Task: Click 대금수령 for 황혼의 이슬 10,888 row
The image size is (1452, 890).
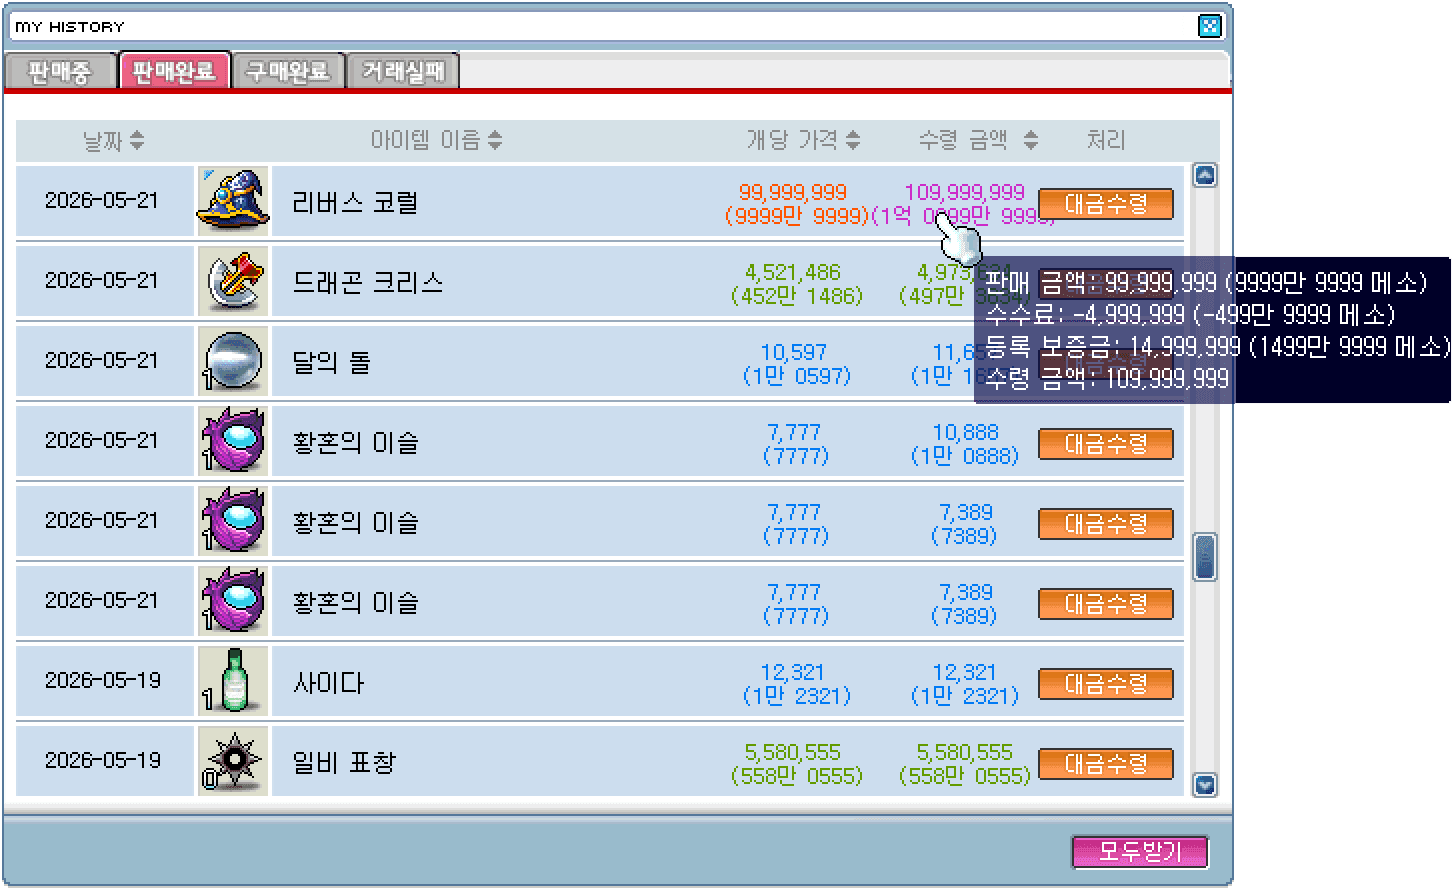Action: 1106,444
